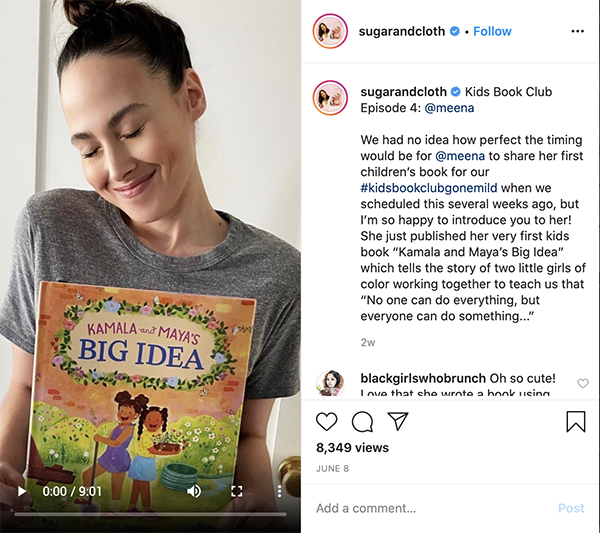This screenshot has height=533, width=600.
Task: Open @meena mention after Episode 4
Action: click(x=449, y=108)
